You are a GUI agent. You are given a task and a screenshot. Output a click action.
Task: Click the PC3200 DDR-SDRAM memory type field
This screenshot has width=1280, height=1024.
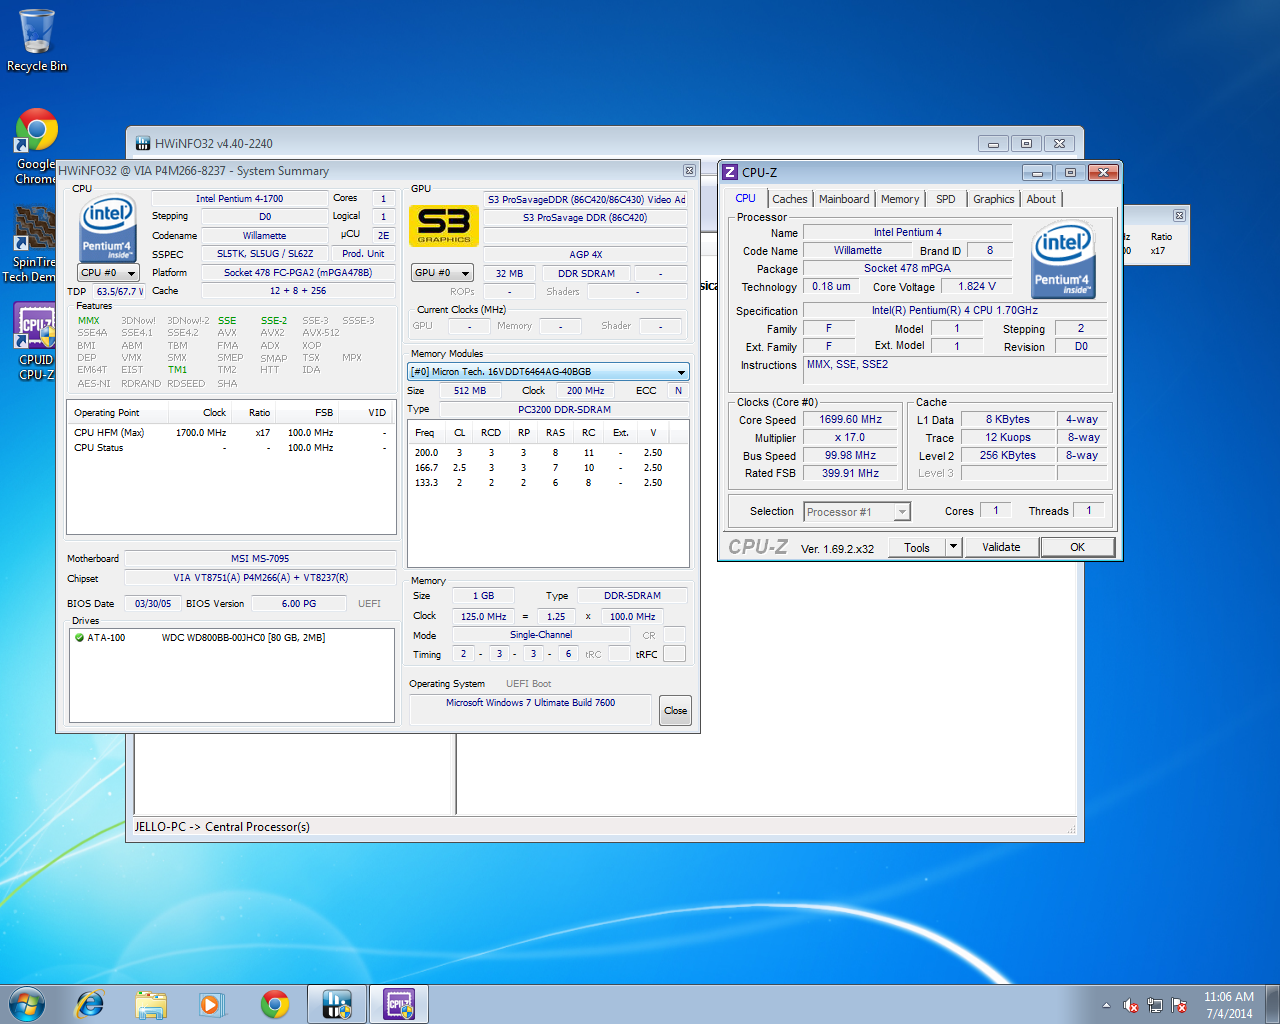[x=564, y=410]
